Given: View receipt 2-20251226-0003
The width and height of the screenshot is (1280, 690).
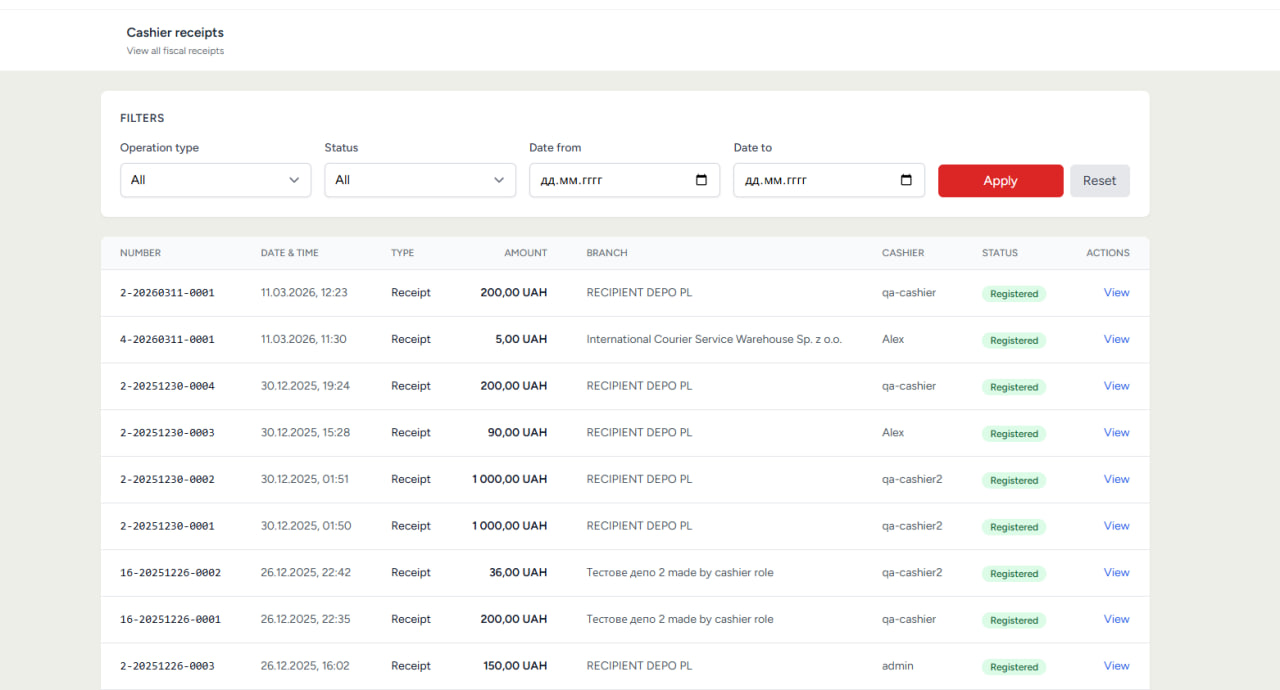Looking at the screenshot, I should point(1116,666).
